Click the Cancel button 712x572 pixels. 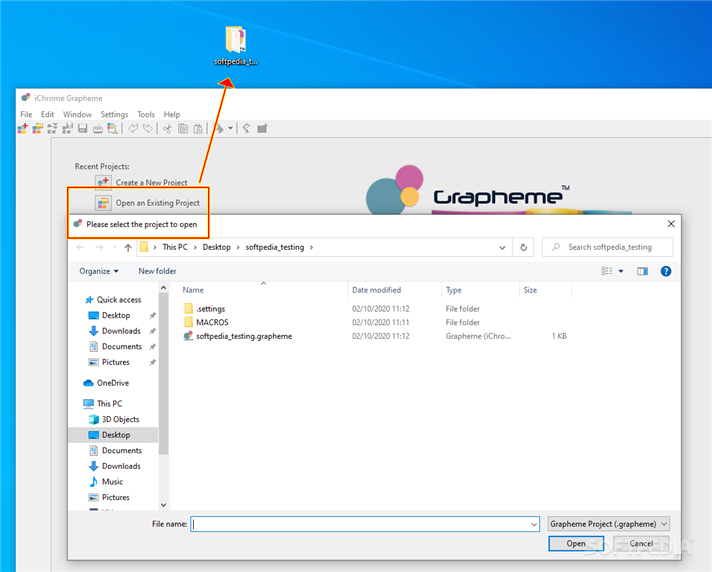coord(641,543)
